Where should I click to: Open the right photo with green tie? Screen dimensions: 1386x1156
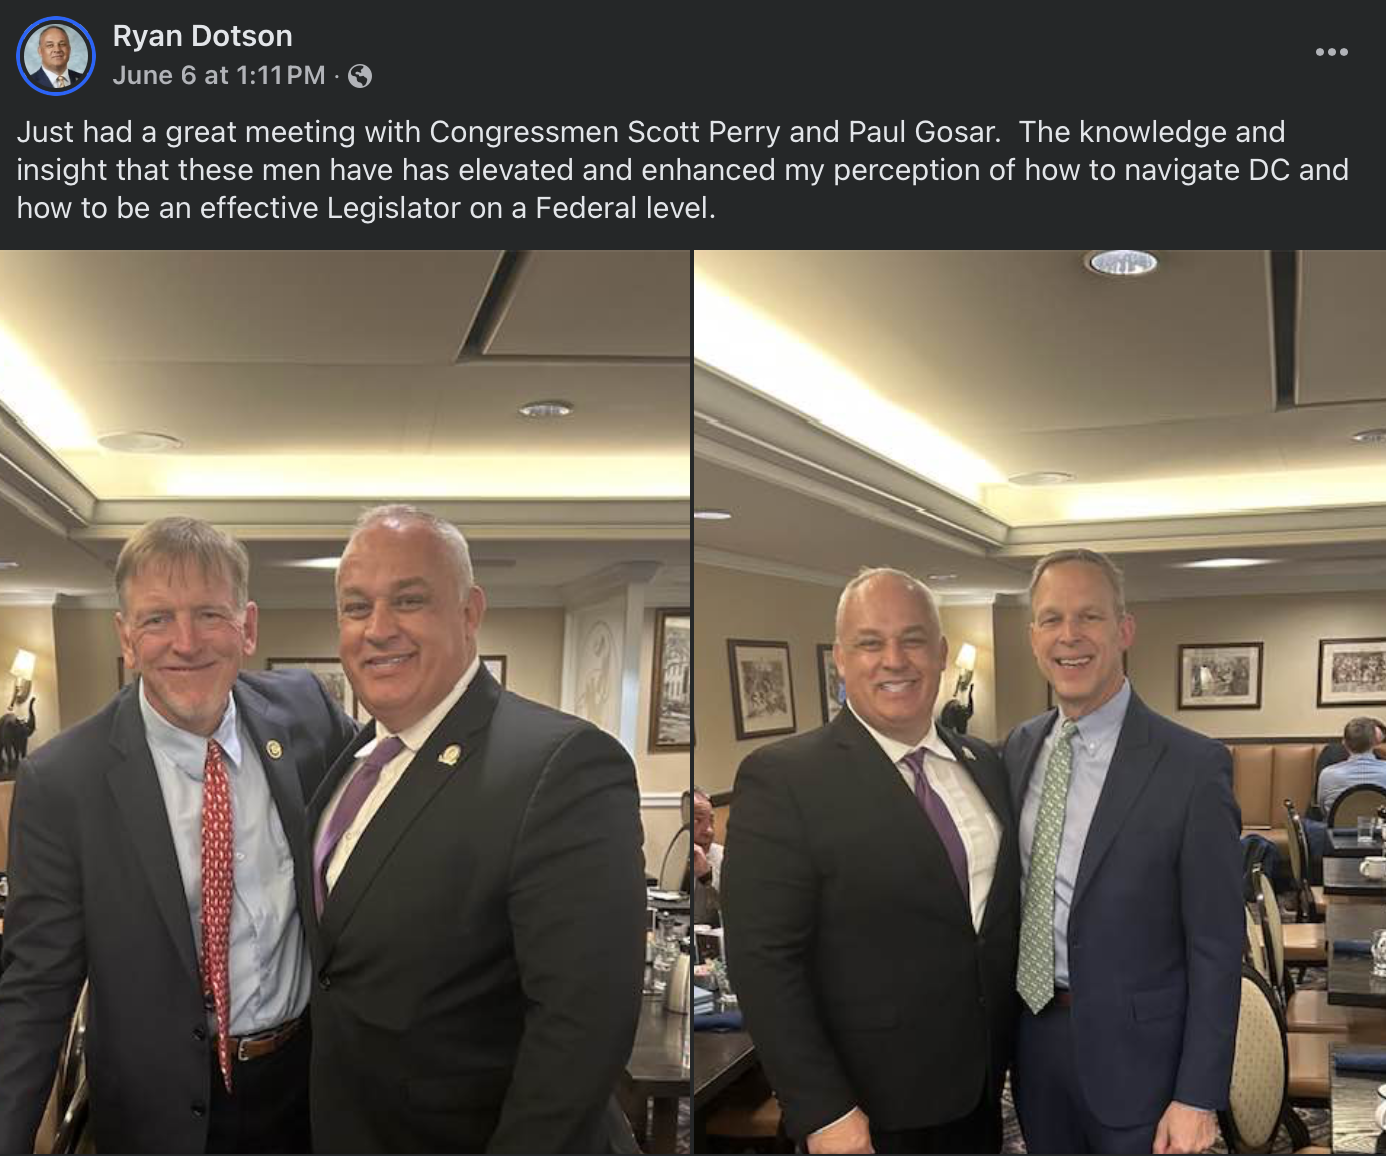click(x=1040, y=702)
